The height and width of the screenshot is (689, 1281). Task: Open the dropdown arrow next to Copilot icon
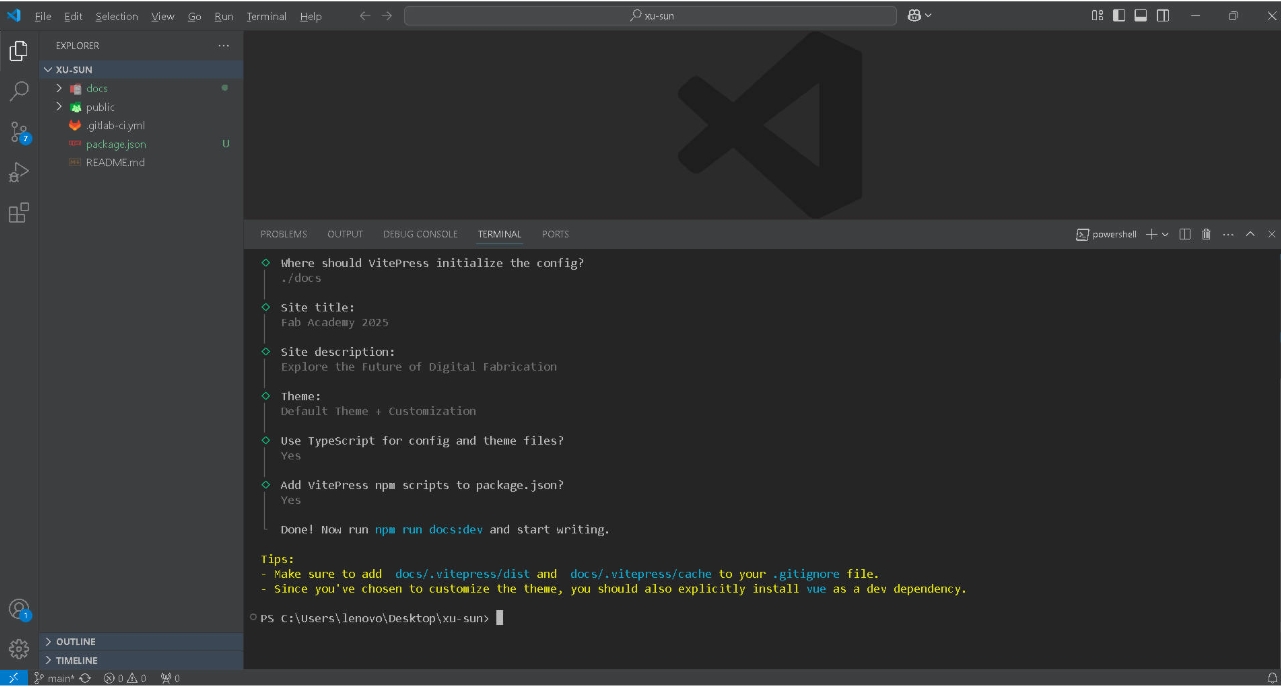tap(929, 15)
